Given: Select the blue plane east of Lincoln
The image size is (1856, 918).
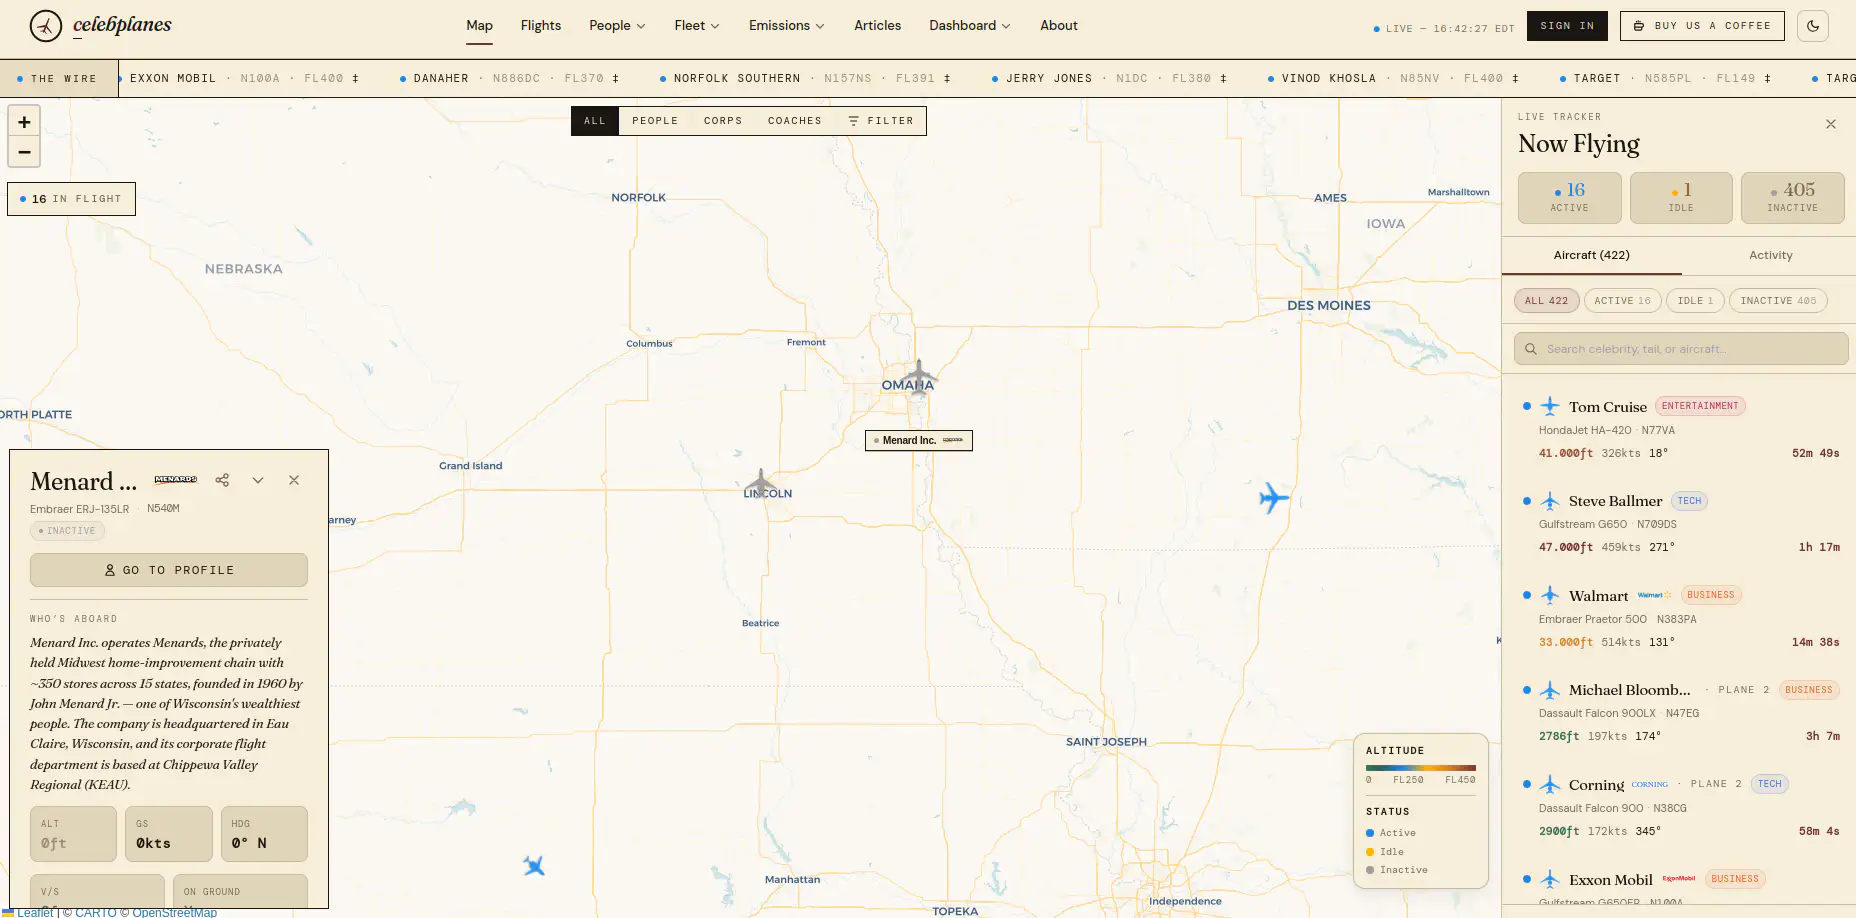Looking at the screenshot, I should tap(1273, 497).
